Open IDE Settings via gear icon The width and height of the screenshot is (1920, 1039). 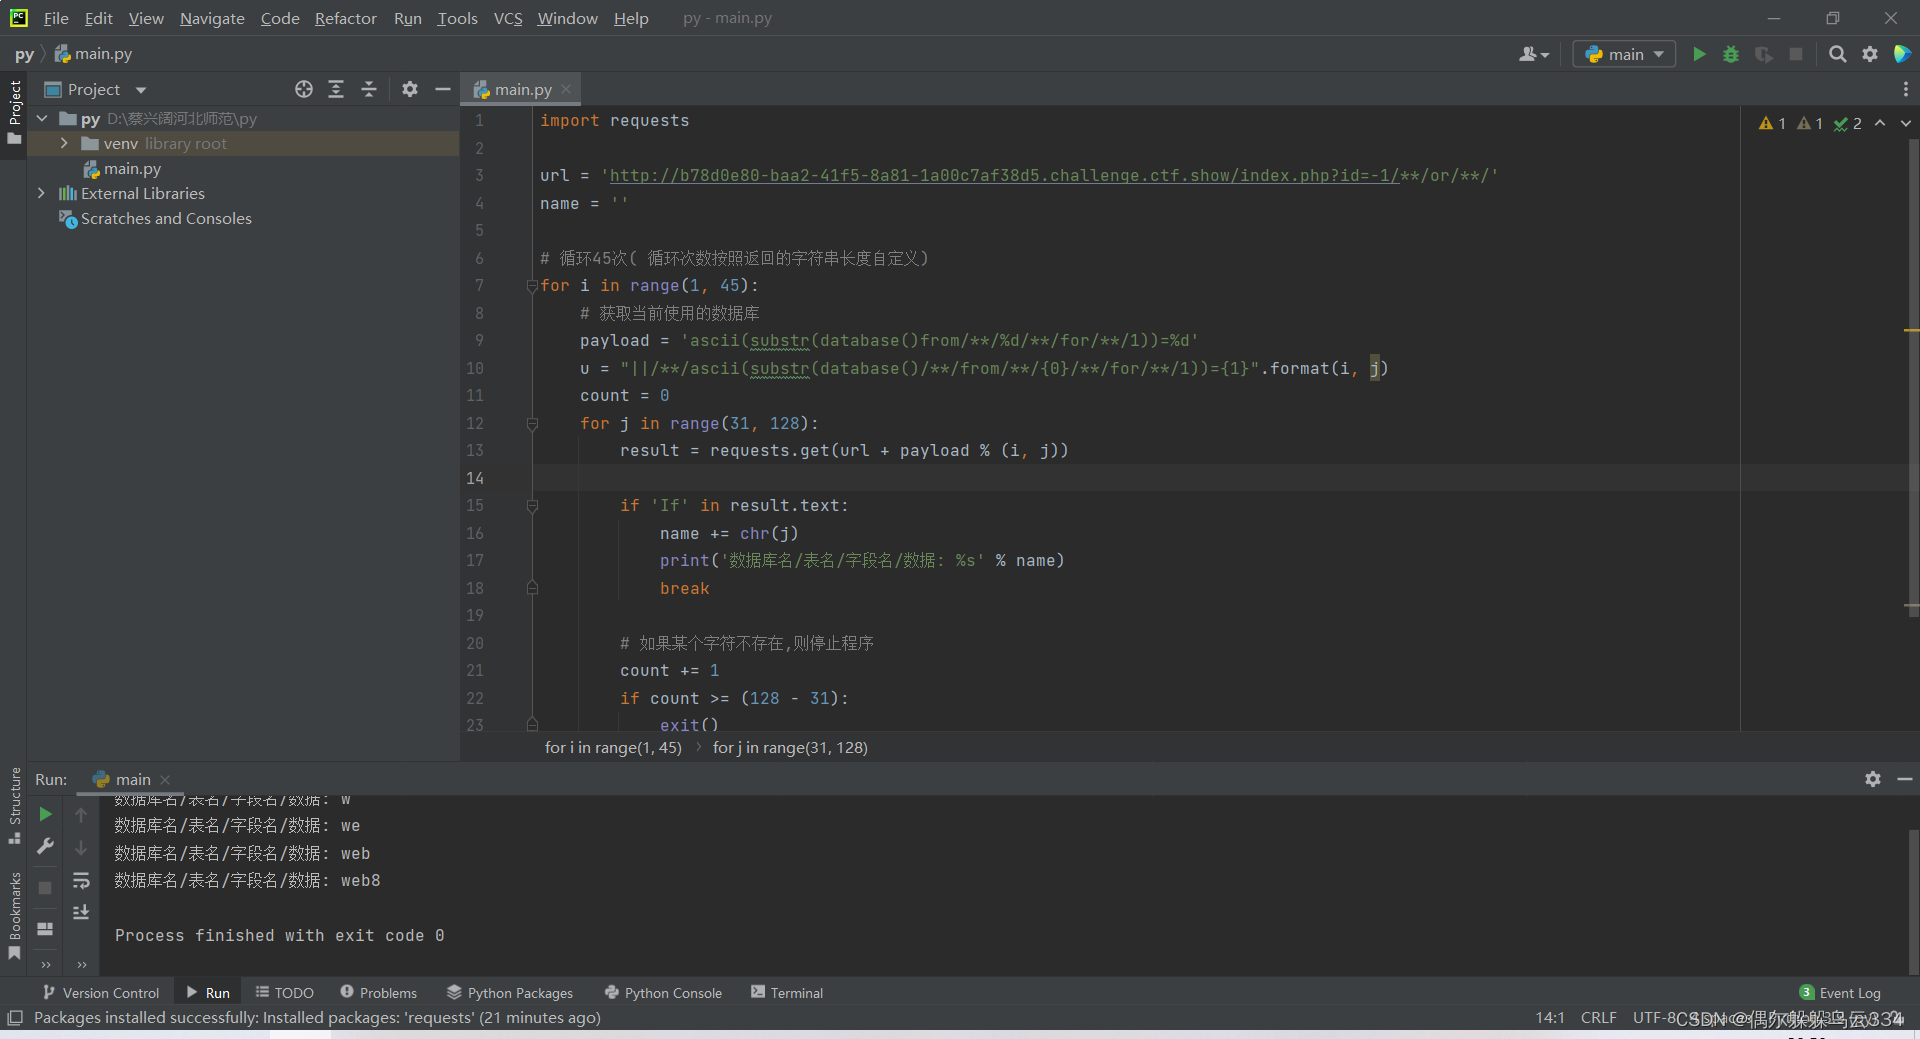[x=1869, y=54]
